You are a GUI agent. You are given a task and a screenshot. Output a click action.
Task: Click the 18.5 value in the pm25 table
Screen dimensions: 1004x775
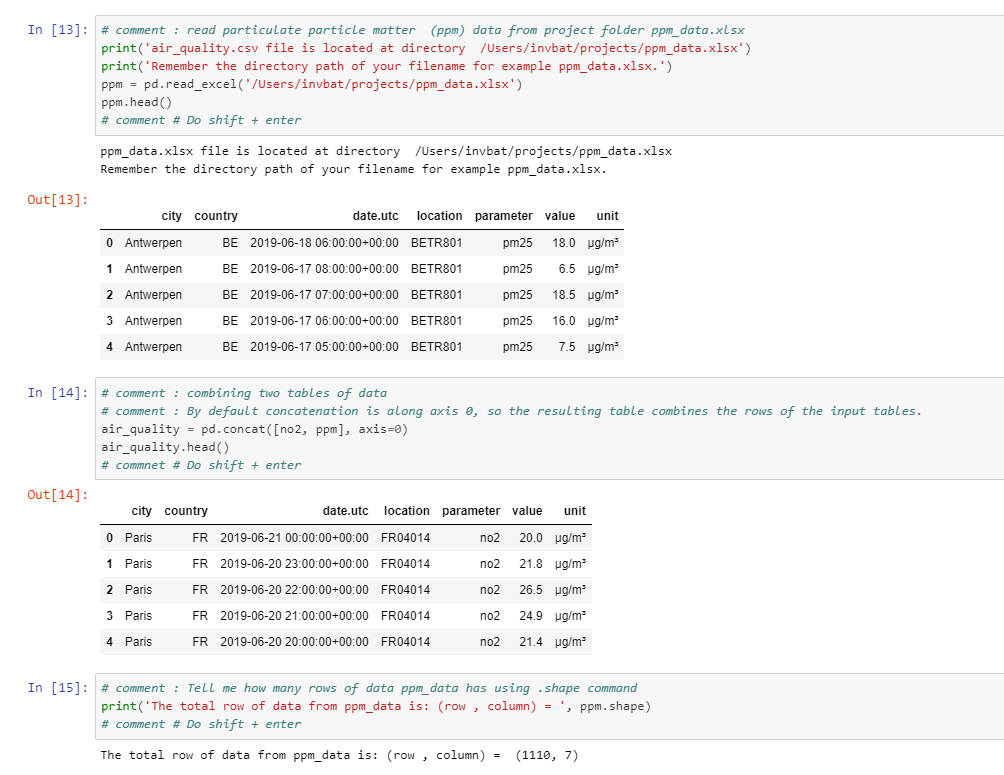564,295
